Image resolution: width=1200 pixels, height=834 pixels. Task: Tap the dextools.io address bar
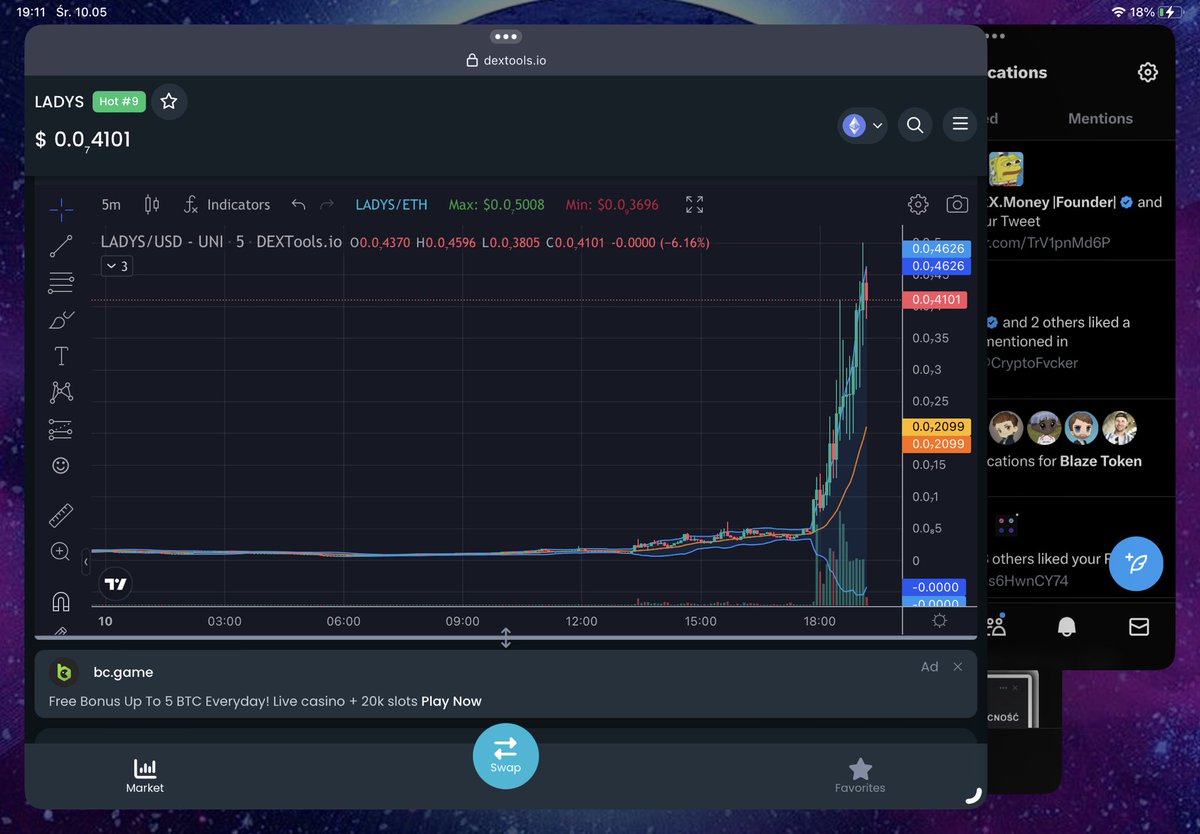coord(506,60)
